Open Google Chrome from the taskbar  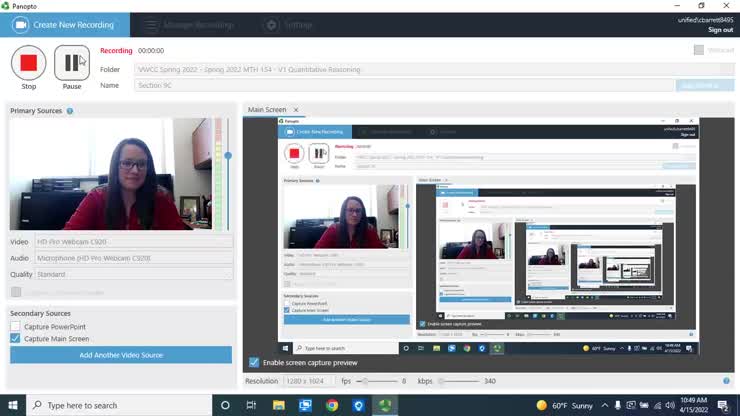[331, 405]
